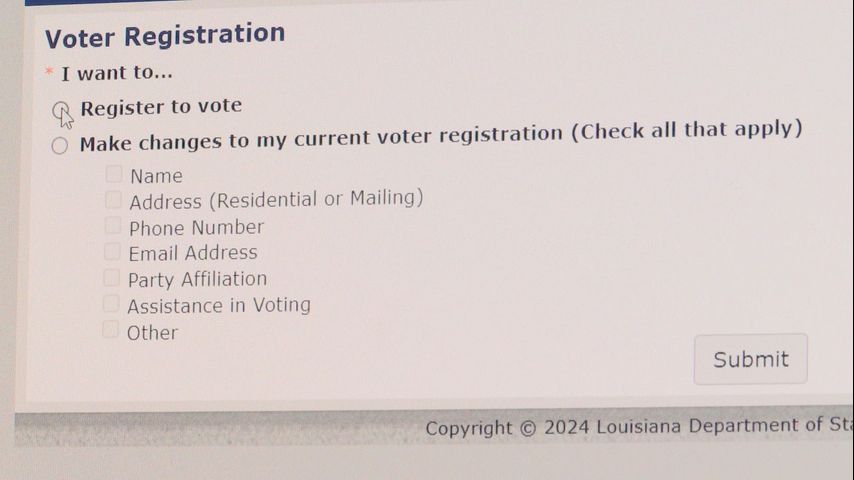Tick the Email Address checkbox

112,252
